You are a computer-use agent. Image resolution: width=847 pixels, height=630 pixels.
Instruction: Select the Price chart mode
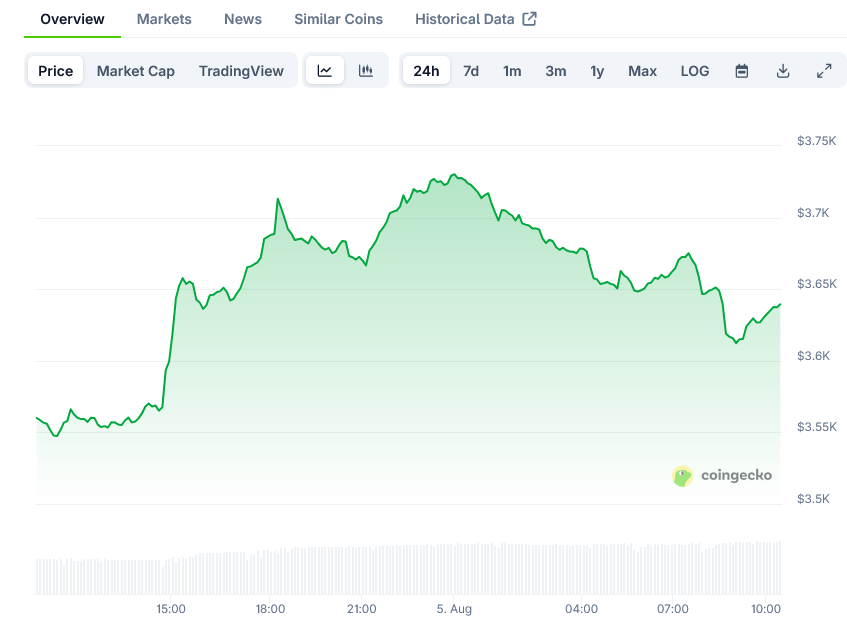point(56,71)
